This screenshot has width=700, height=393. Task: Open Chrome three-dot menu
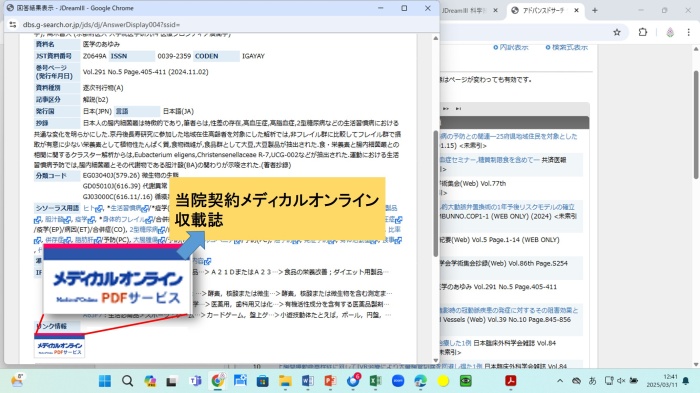(x=688, y=32)
